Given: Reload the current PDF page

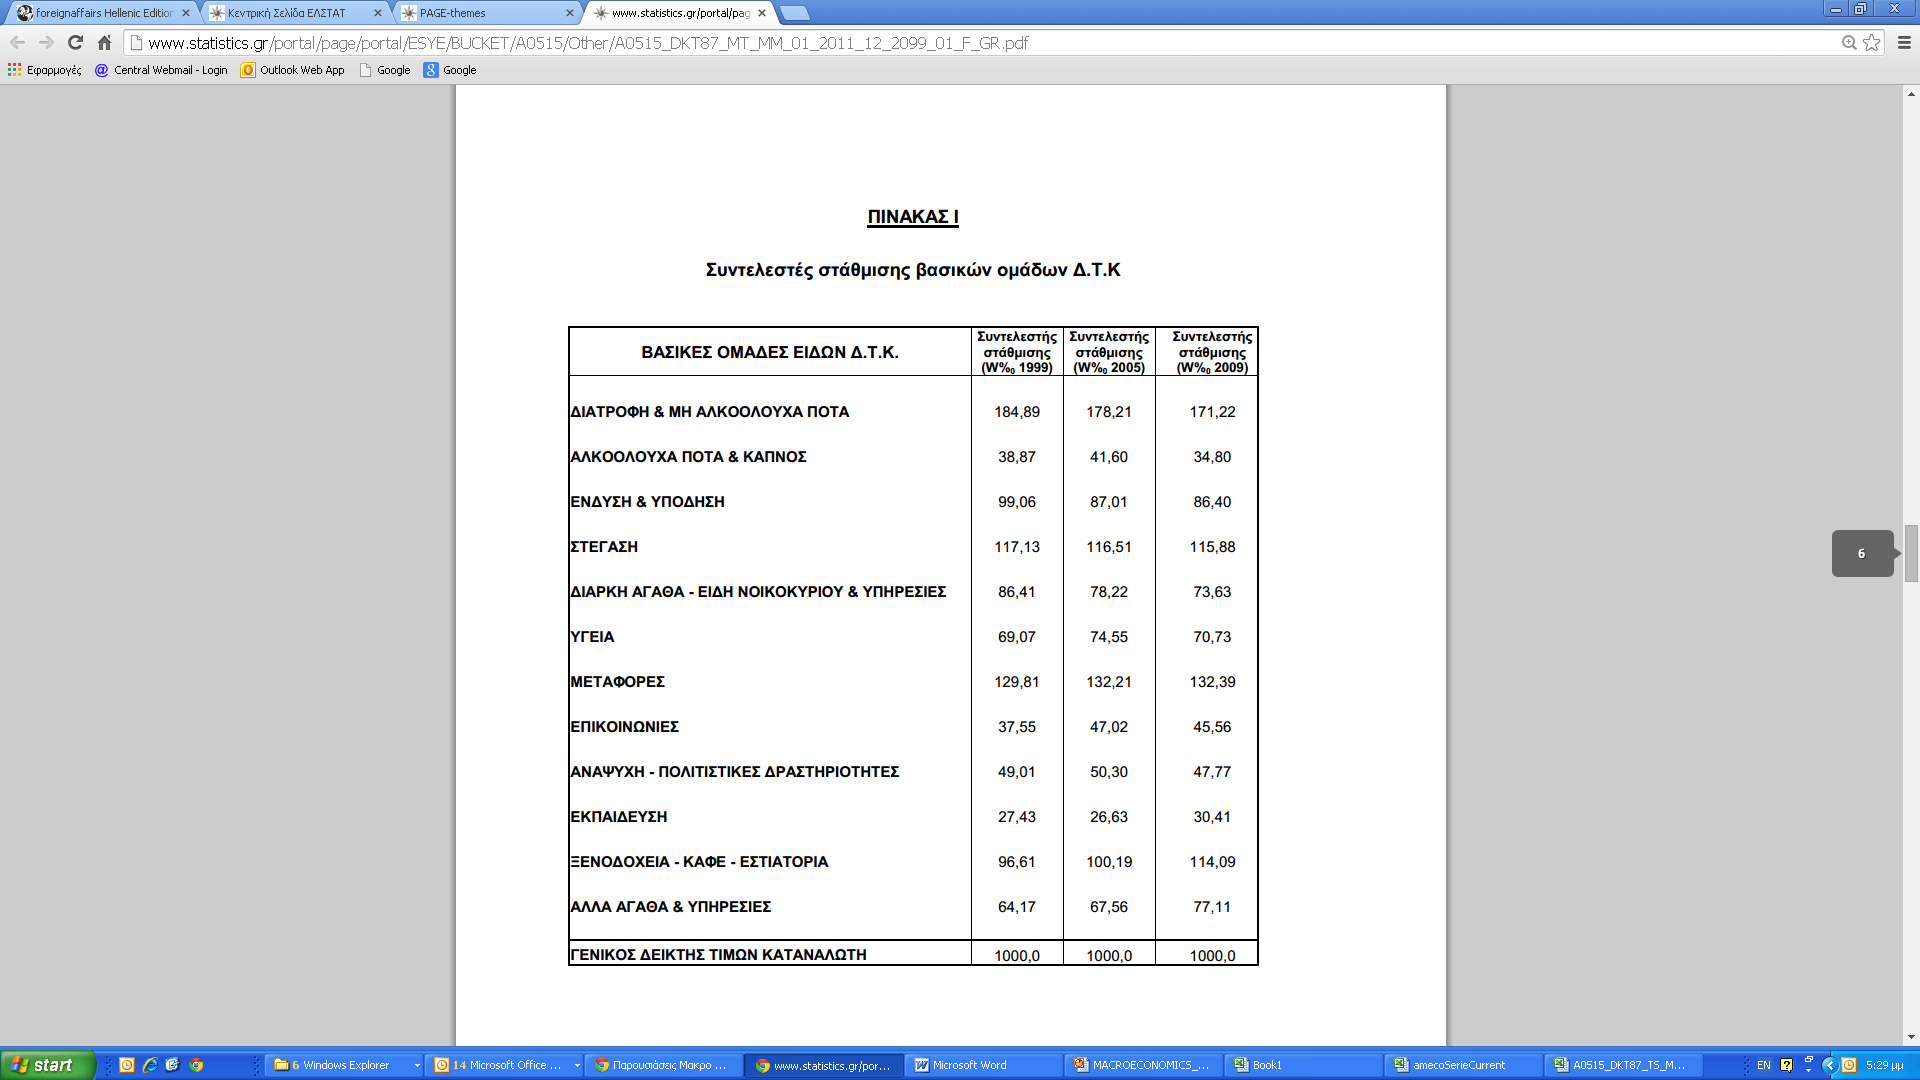Looking at the screenshot, I should point(75,43).
